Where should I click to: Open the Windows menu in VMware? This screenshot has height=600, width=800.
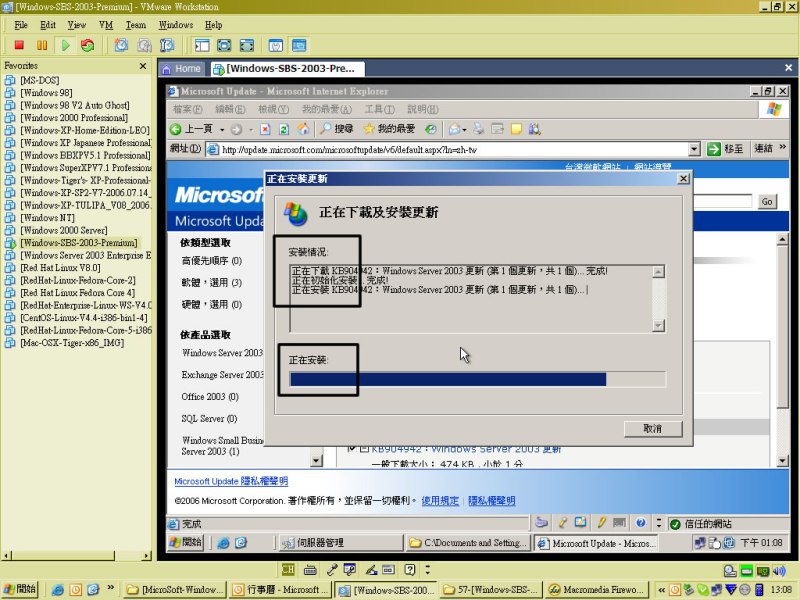coord(176,25)
